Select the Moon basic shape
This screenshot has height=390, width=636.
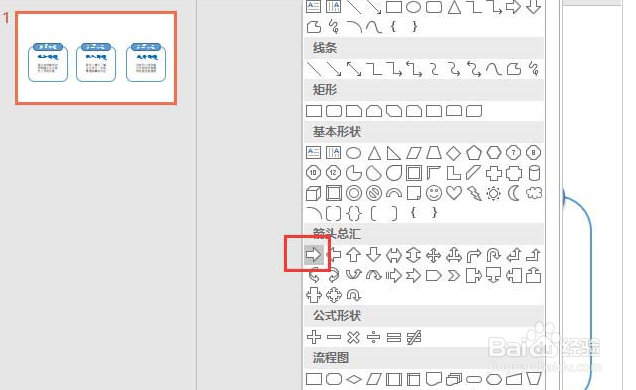(x=514, y=193)
